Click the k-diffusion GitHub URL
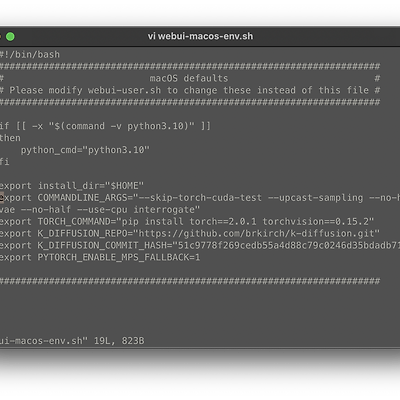The image size is (400, 400). tap(256, 233)
